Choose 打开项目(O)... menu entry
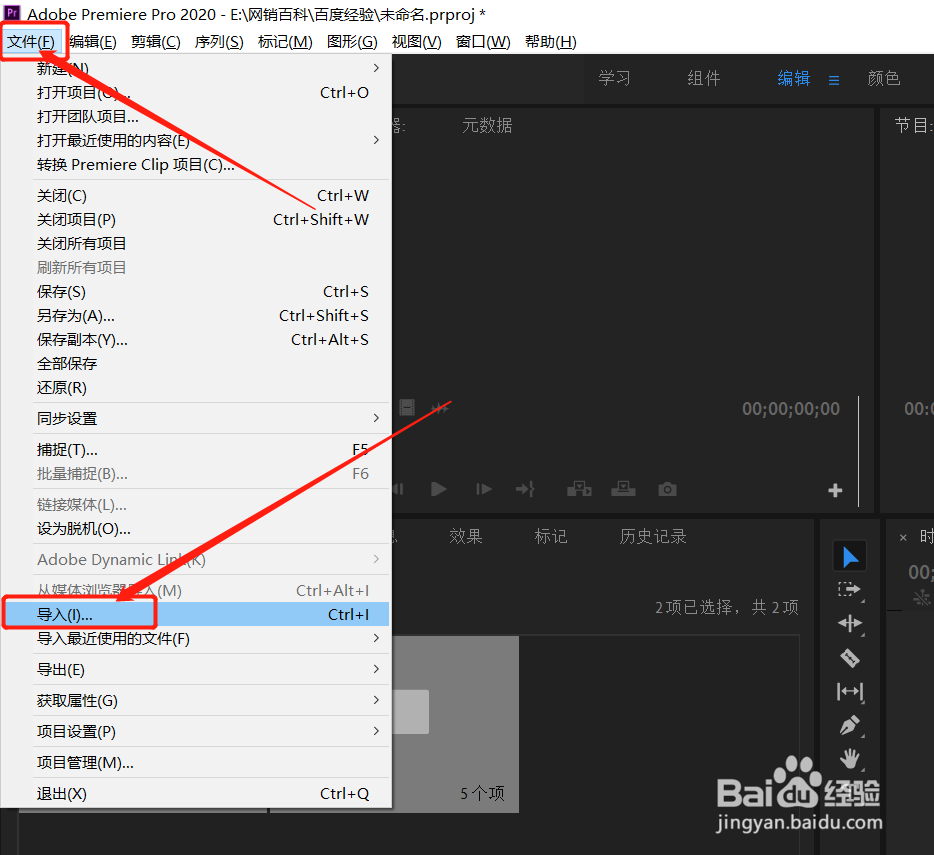Screen dimensions: 934x855 click(196, 92)
